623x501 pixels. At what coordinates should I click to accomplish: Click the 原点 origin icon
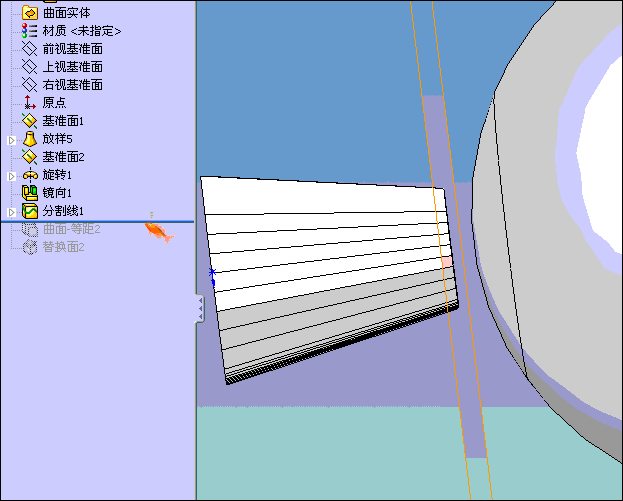[x=29, y=103]
